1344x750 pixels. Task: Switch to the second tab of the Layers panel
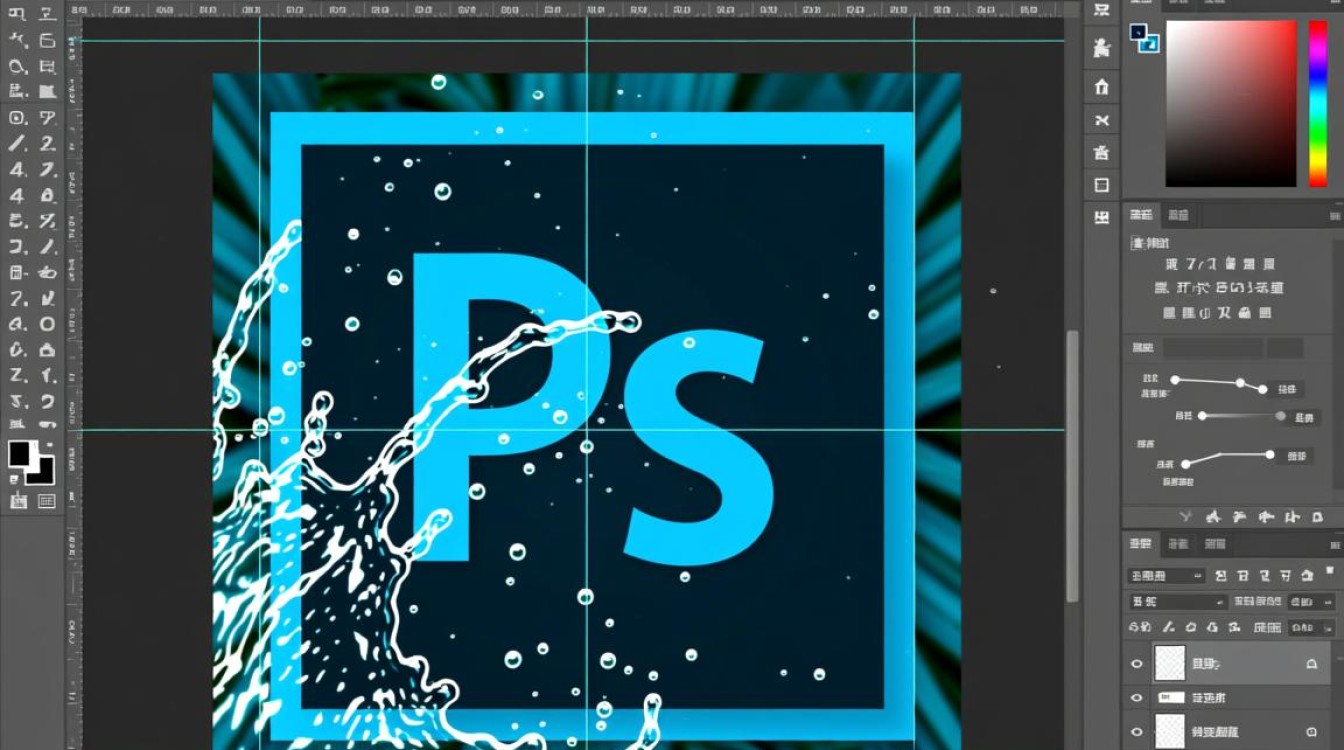point(1178,545)
